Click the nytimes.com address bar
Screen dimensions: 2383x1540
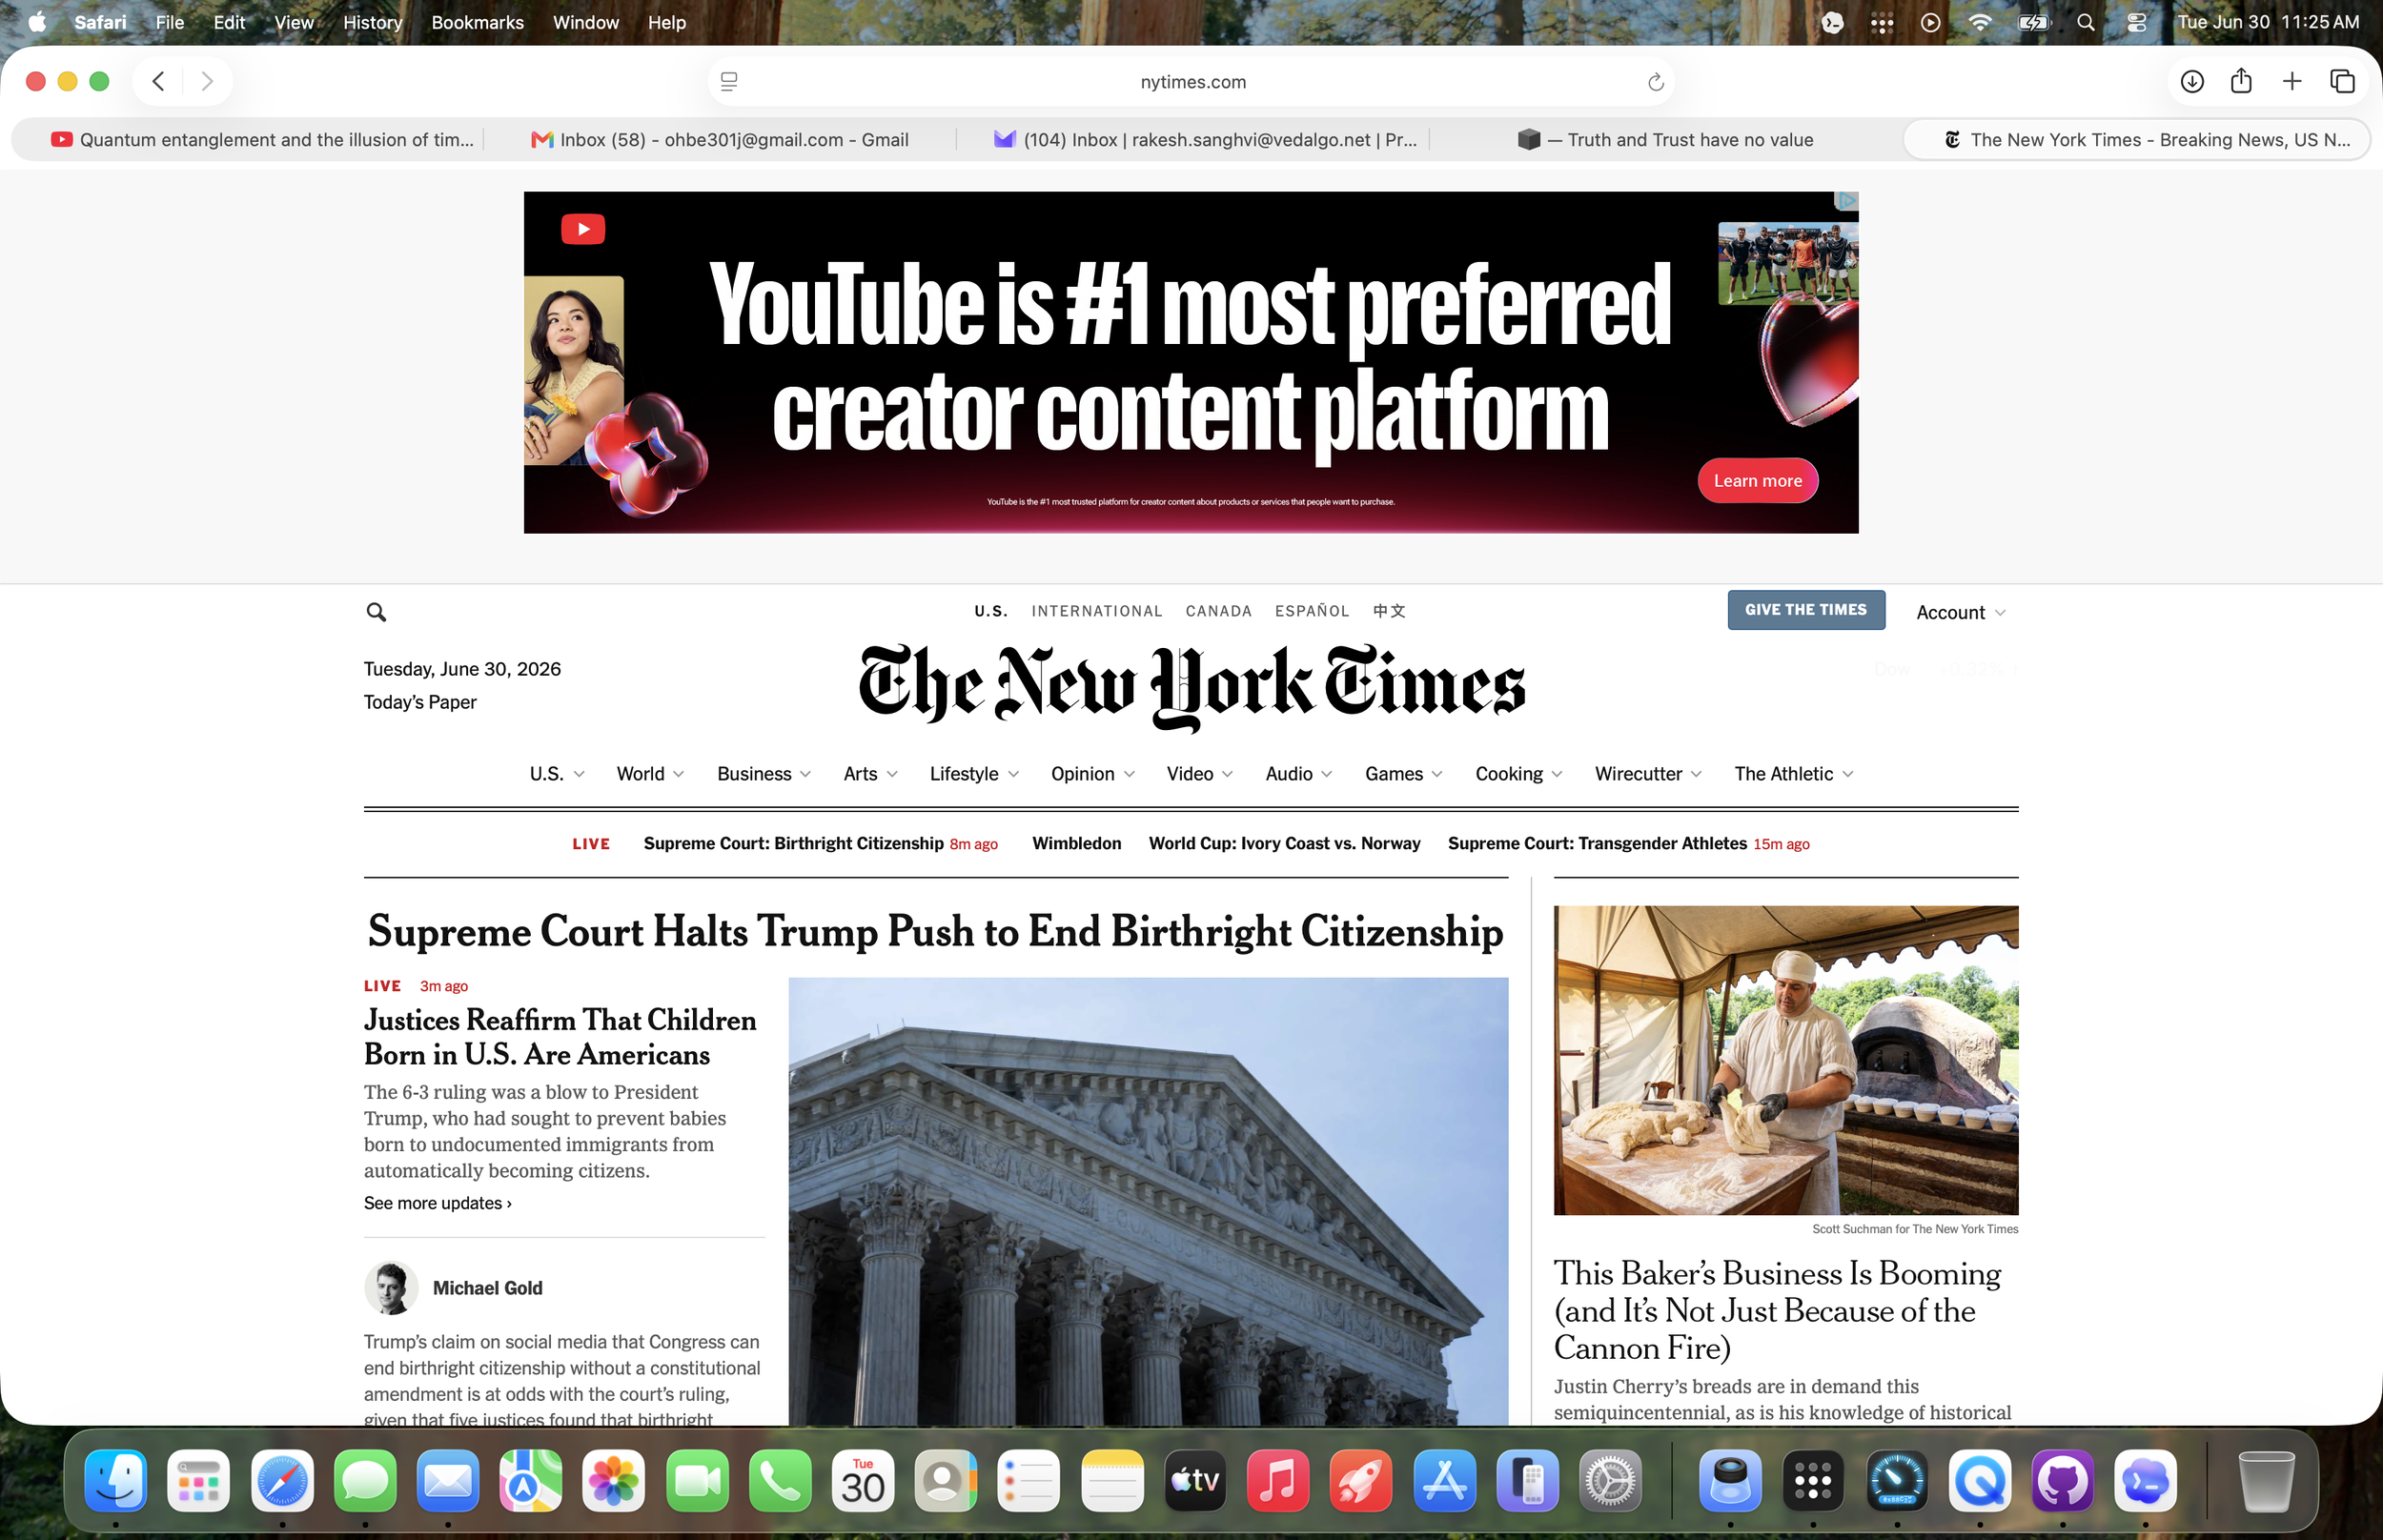pos(1191,82)
